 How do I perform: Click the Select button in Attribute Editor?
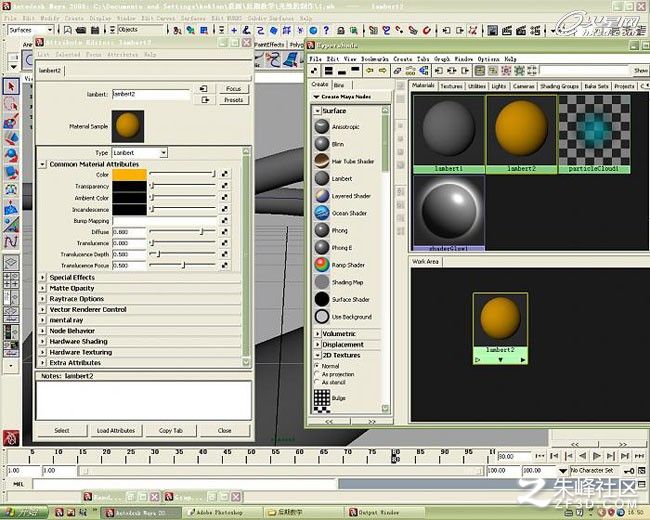(x=62, y=430)
